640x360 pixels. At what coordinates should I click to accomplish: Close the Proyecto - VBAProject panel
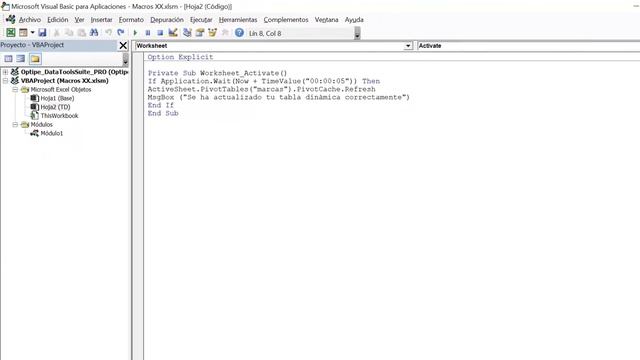tap(123, 45)
